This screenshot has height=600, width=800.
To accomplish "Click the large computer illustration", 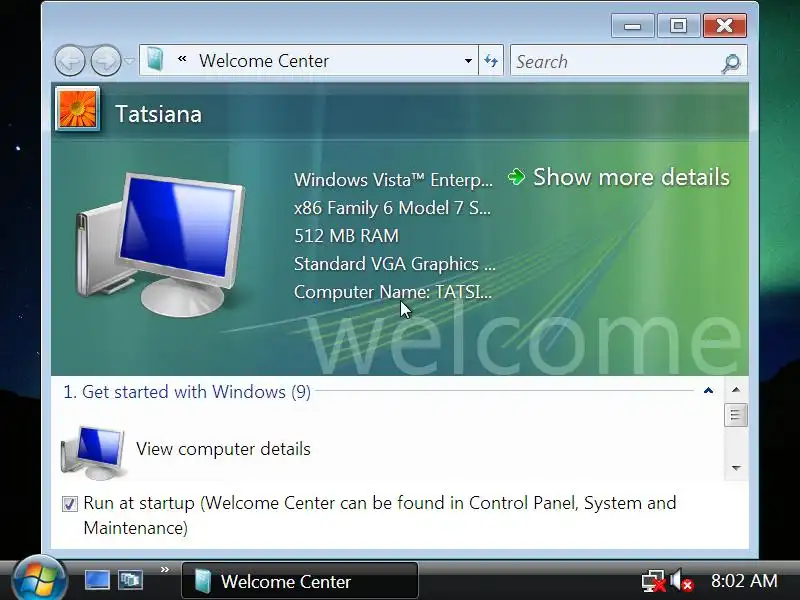I will [x=161, y=244].
